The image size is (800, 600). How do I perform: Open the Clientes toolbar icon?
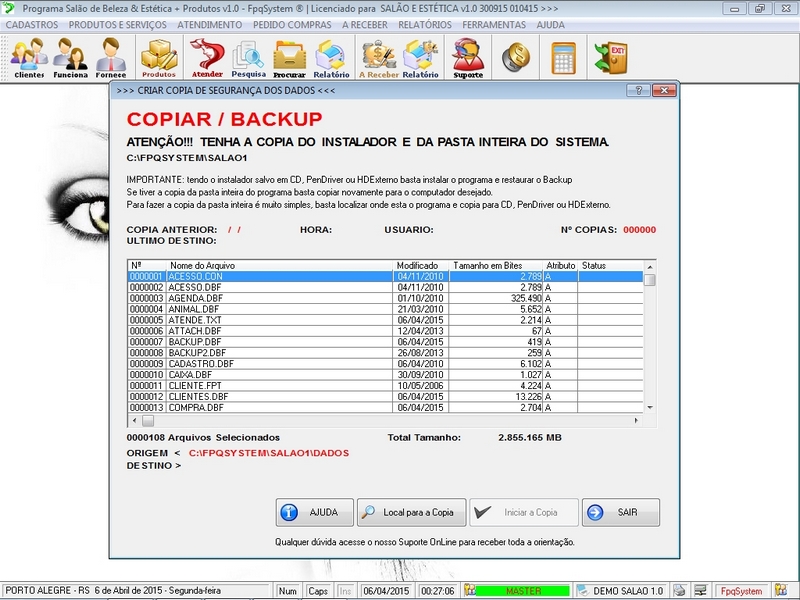pos(29,57)
